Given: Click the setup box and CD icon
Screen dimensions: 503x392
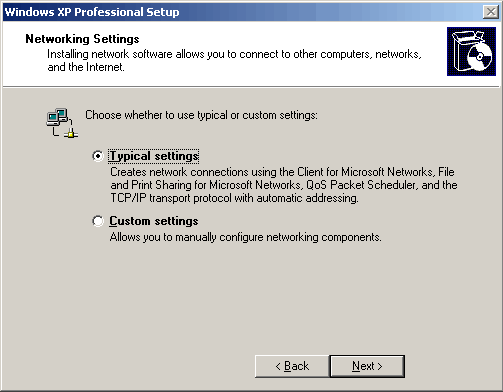Looking at the screenshot, I should point(471,51).
